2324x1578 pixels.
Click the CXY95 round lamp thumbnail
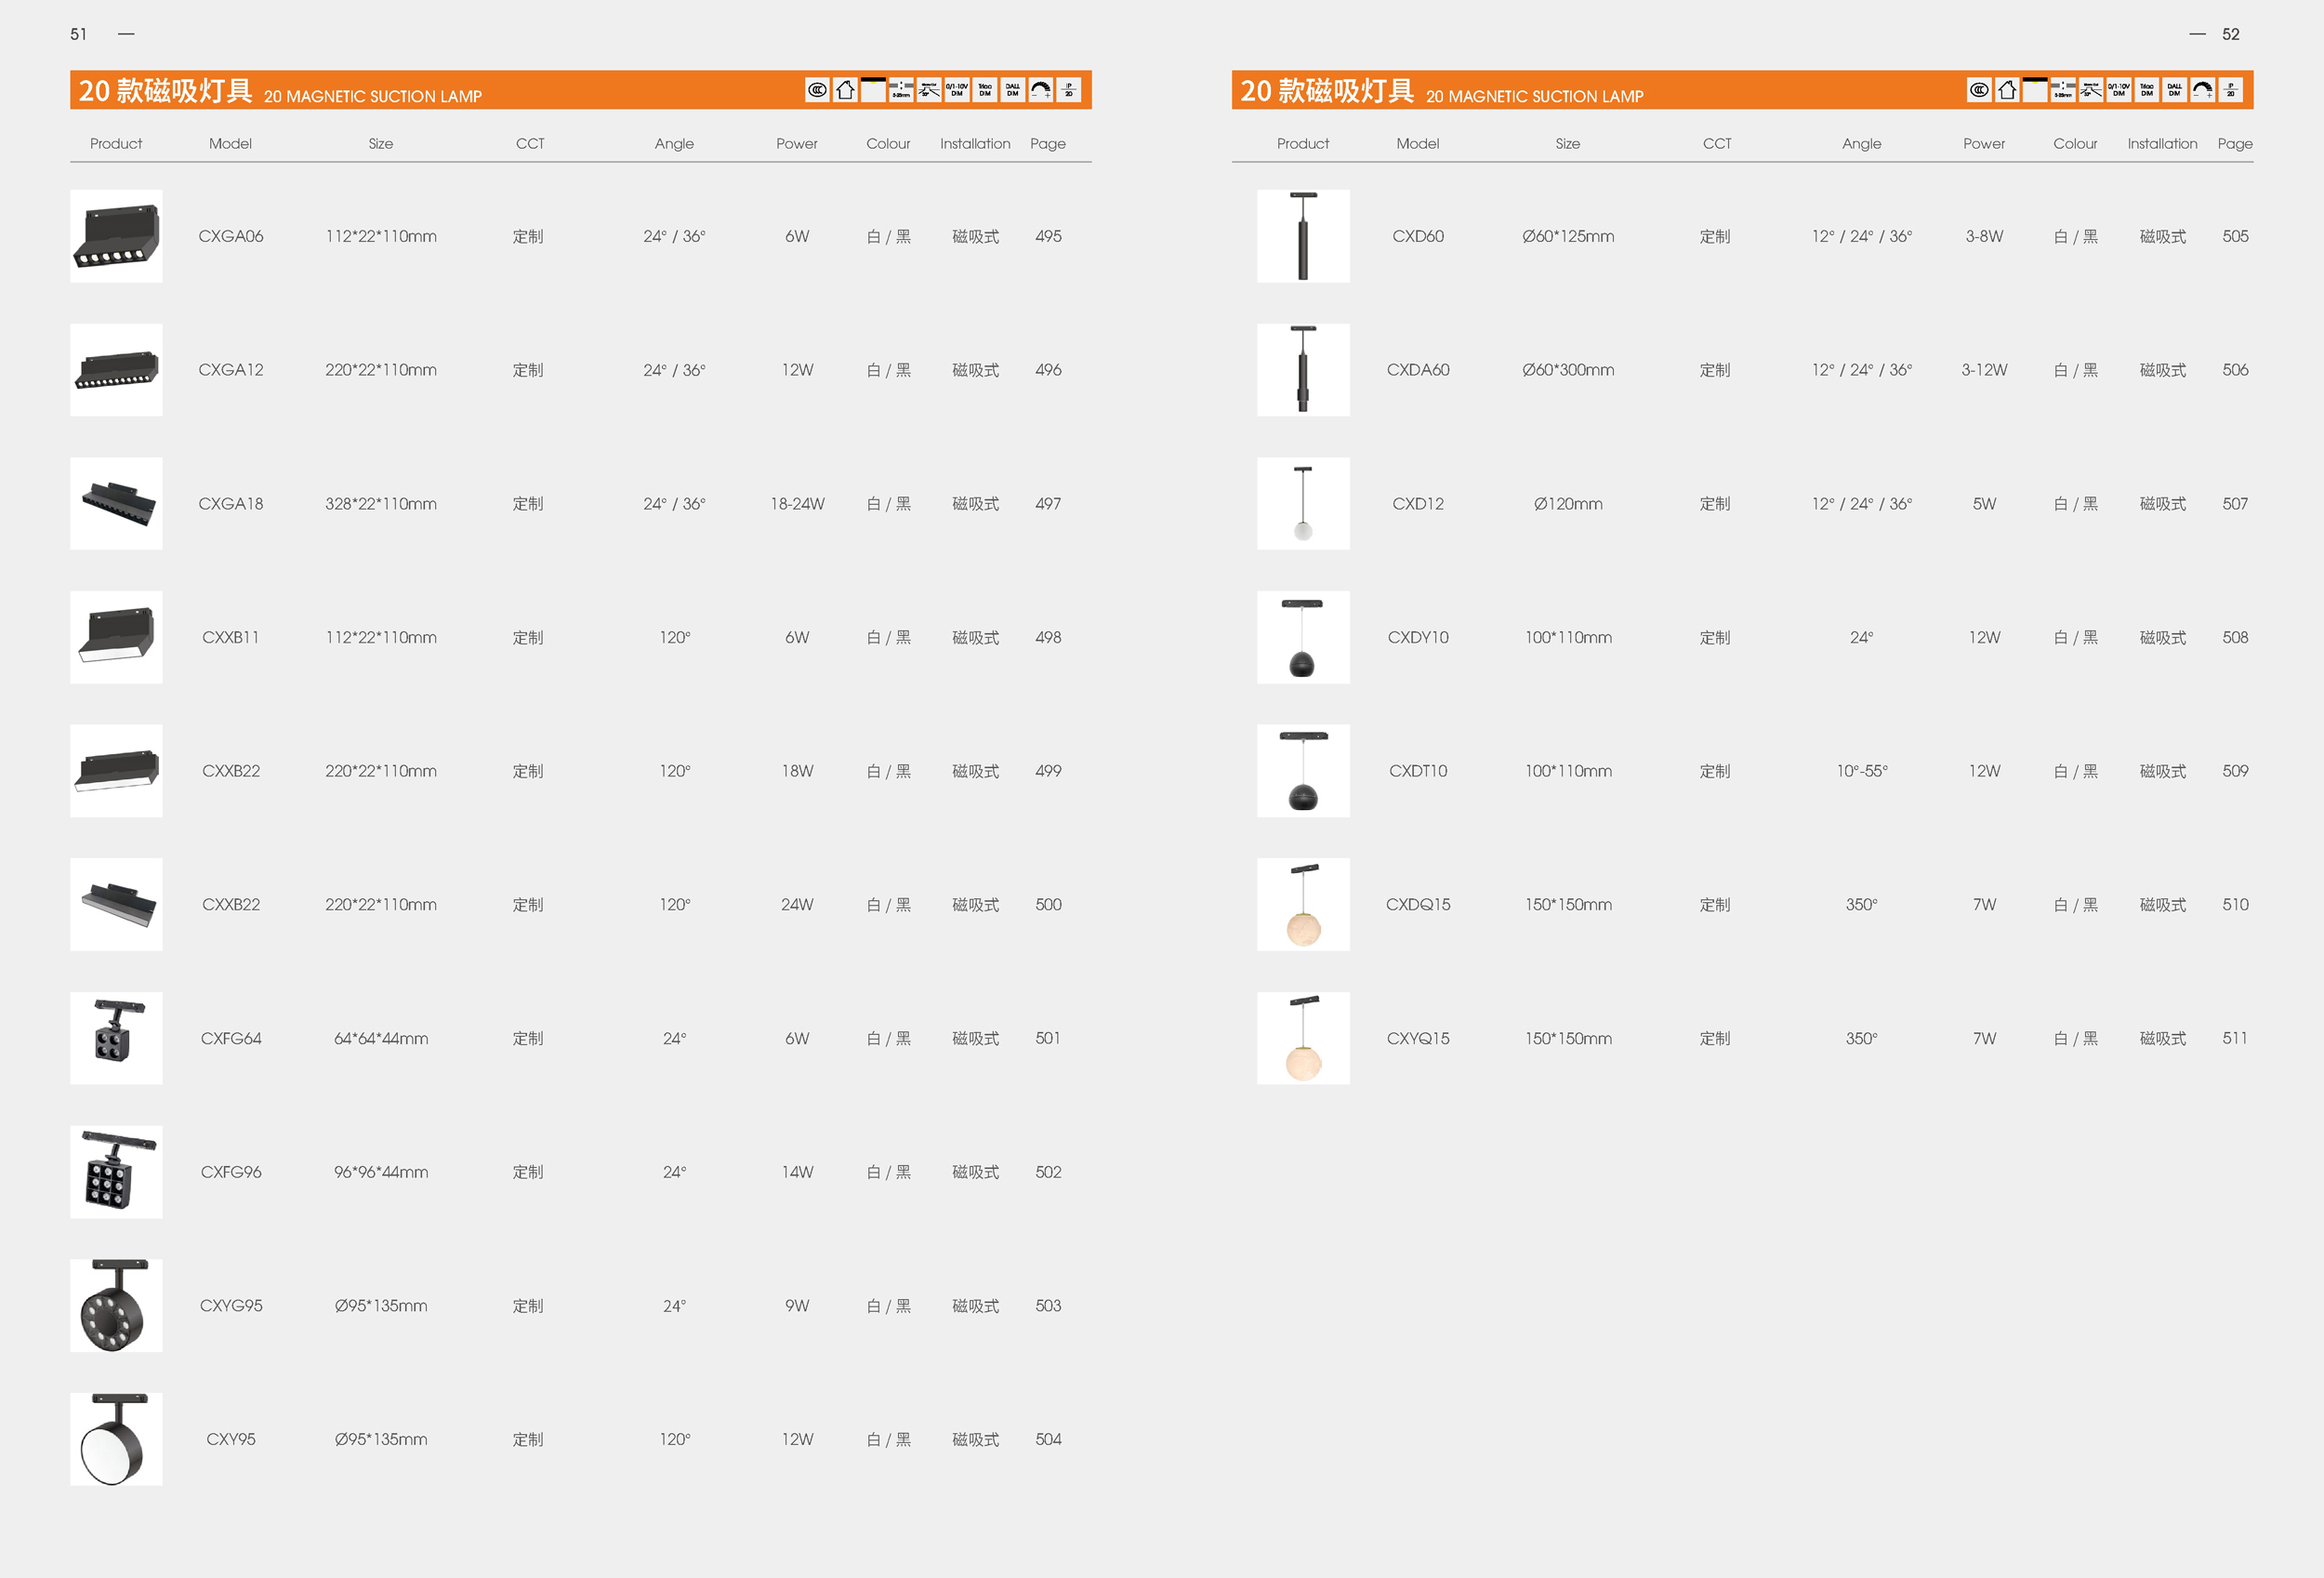(116, 1438)
